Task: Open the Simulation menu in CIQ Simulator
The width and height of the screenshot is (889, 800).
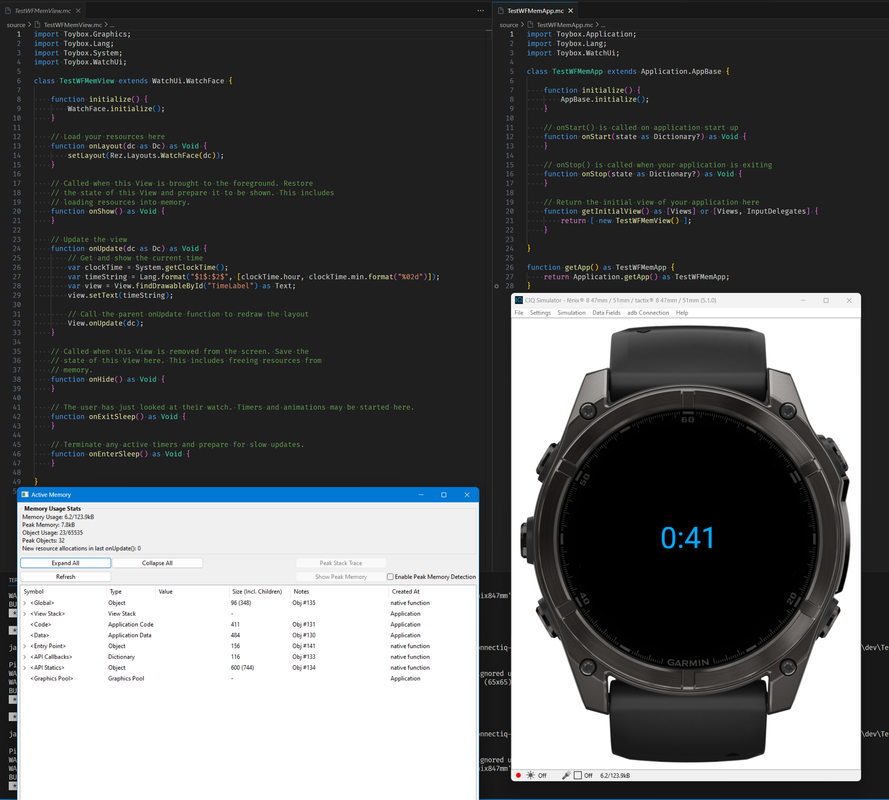Action: [x=571, y=312]
